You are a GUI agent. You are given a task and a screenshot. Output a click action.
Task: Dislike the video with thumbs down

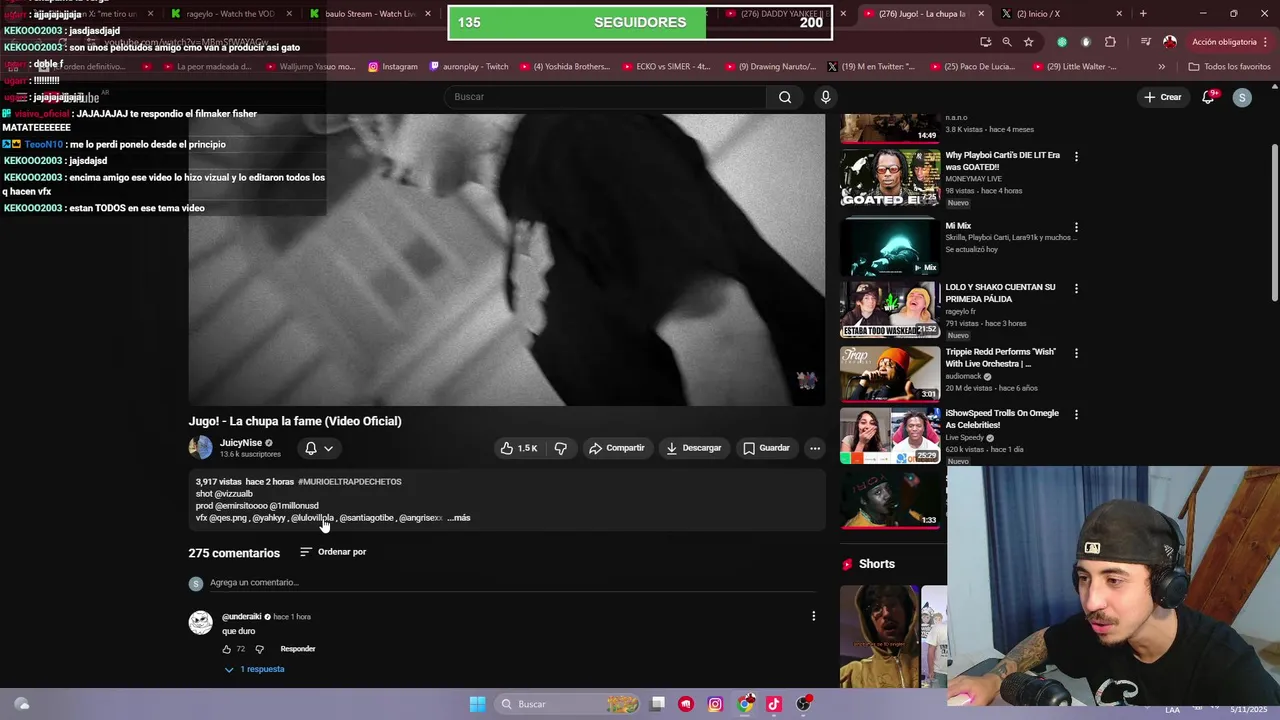point(561,448)
